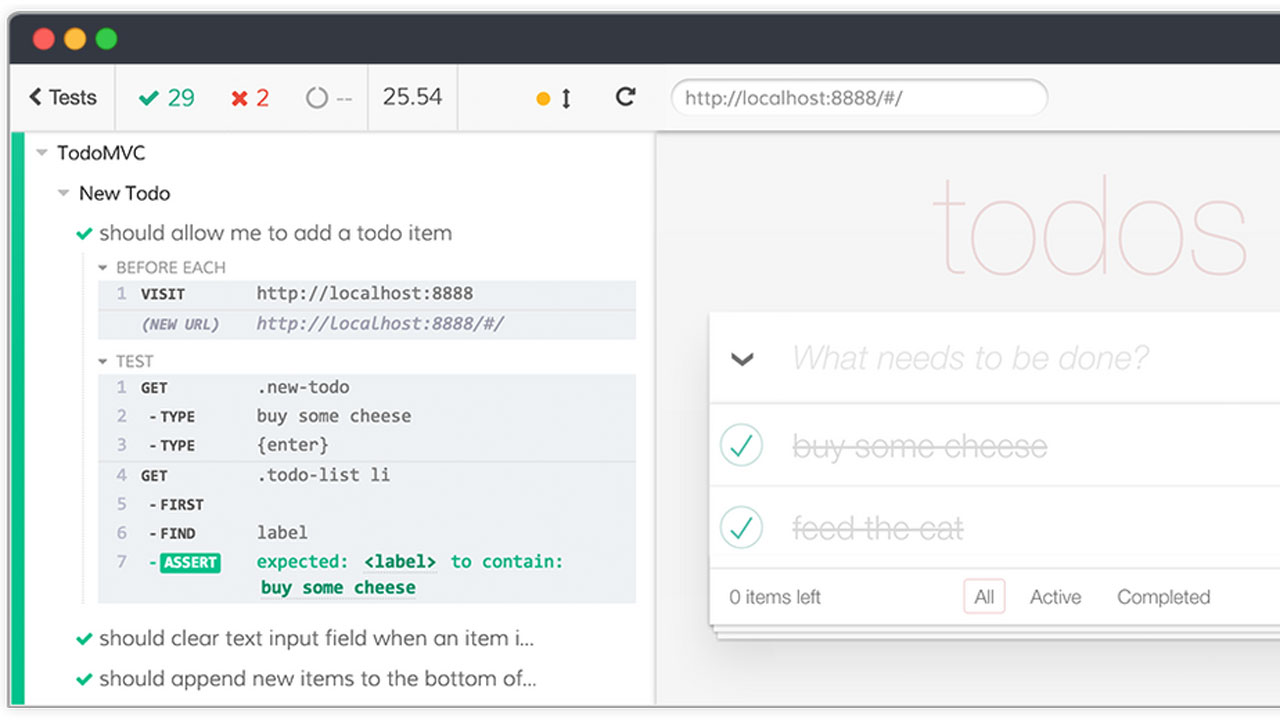This screenshot has height=720, width=1280.
Task: Click the back chevron beside Tests
Action: point(36,97)
